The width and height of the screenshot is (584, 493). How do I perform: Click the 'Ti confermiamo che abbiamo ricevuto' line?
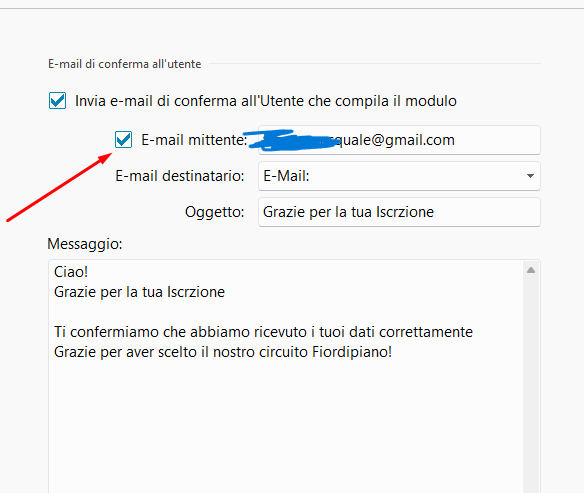(x=263, y=332)
